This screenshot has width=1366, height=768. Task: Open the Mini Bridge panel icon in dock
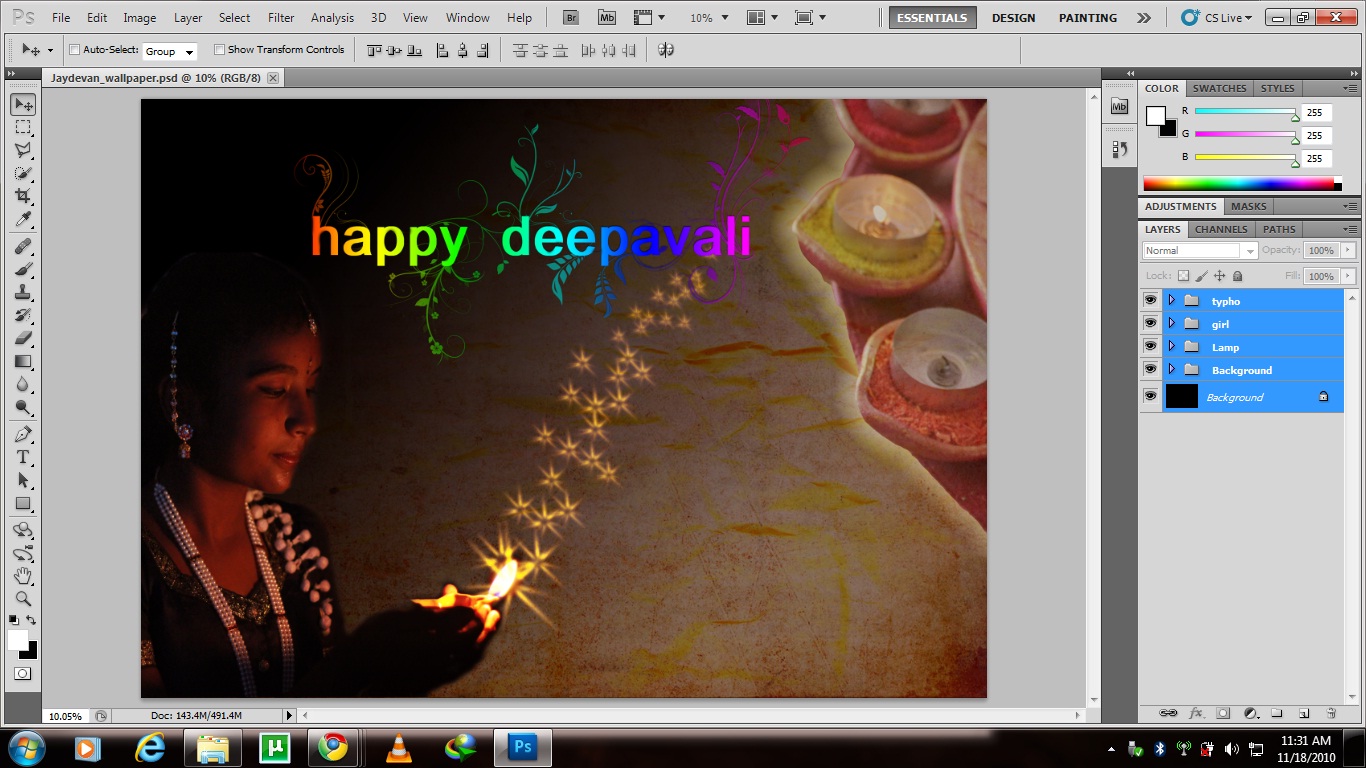(1120, 106)
